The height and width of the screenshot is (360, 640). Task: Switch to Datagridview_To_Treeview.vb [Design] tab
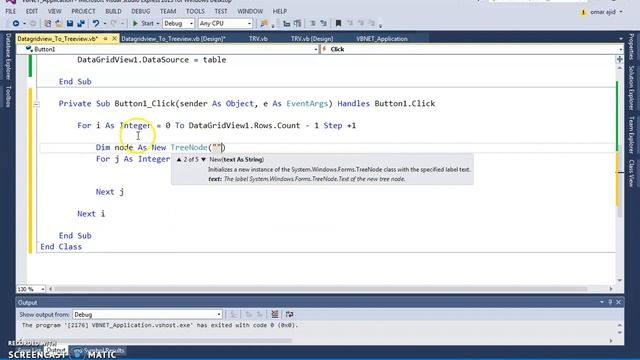(x=173, y=39)
